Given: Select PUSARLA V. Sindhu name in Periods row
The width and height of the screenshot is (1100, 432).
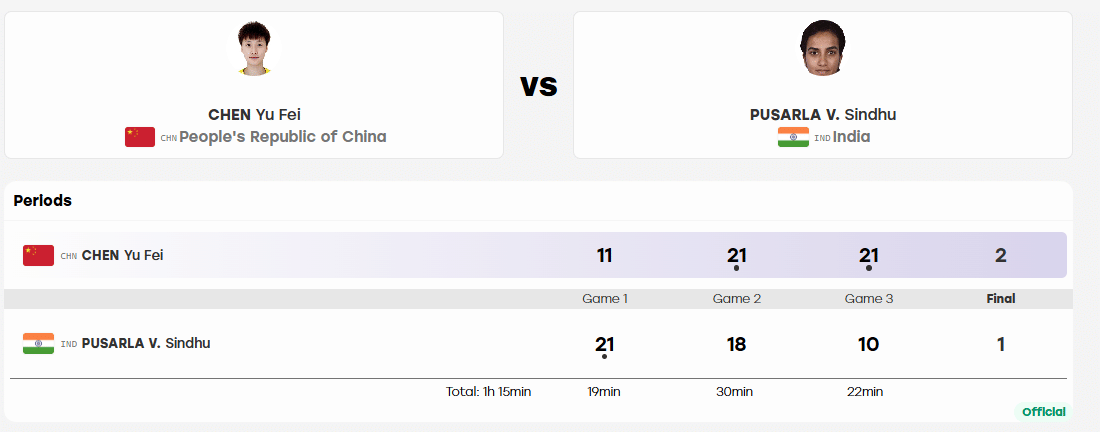Looking at the screenshot, I should click(x=146, y=344).
